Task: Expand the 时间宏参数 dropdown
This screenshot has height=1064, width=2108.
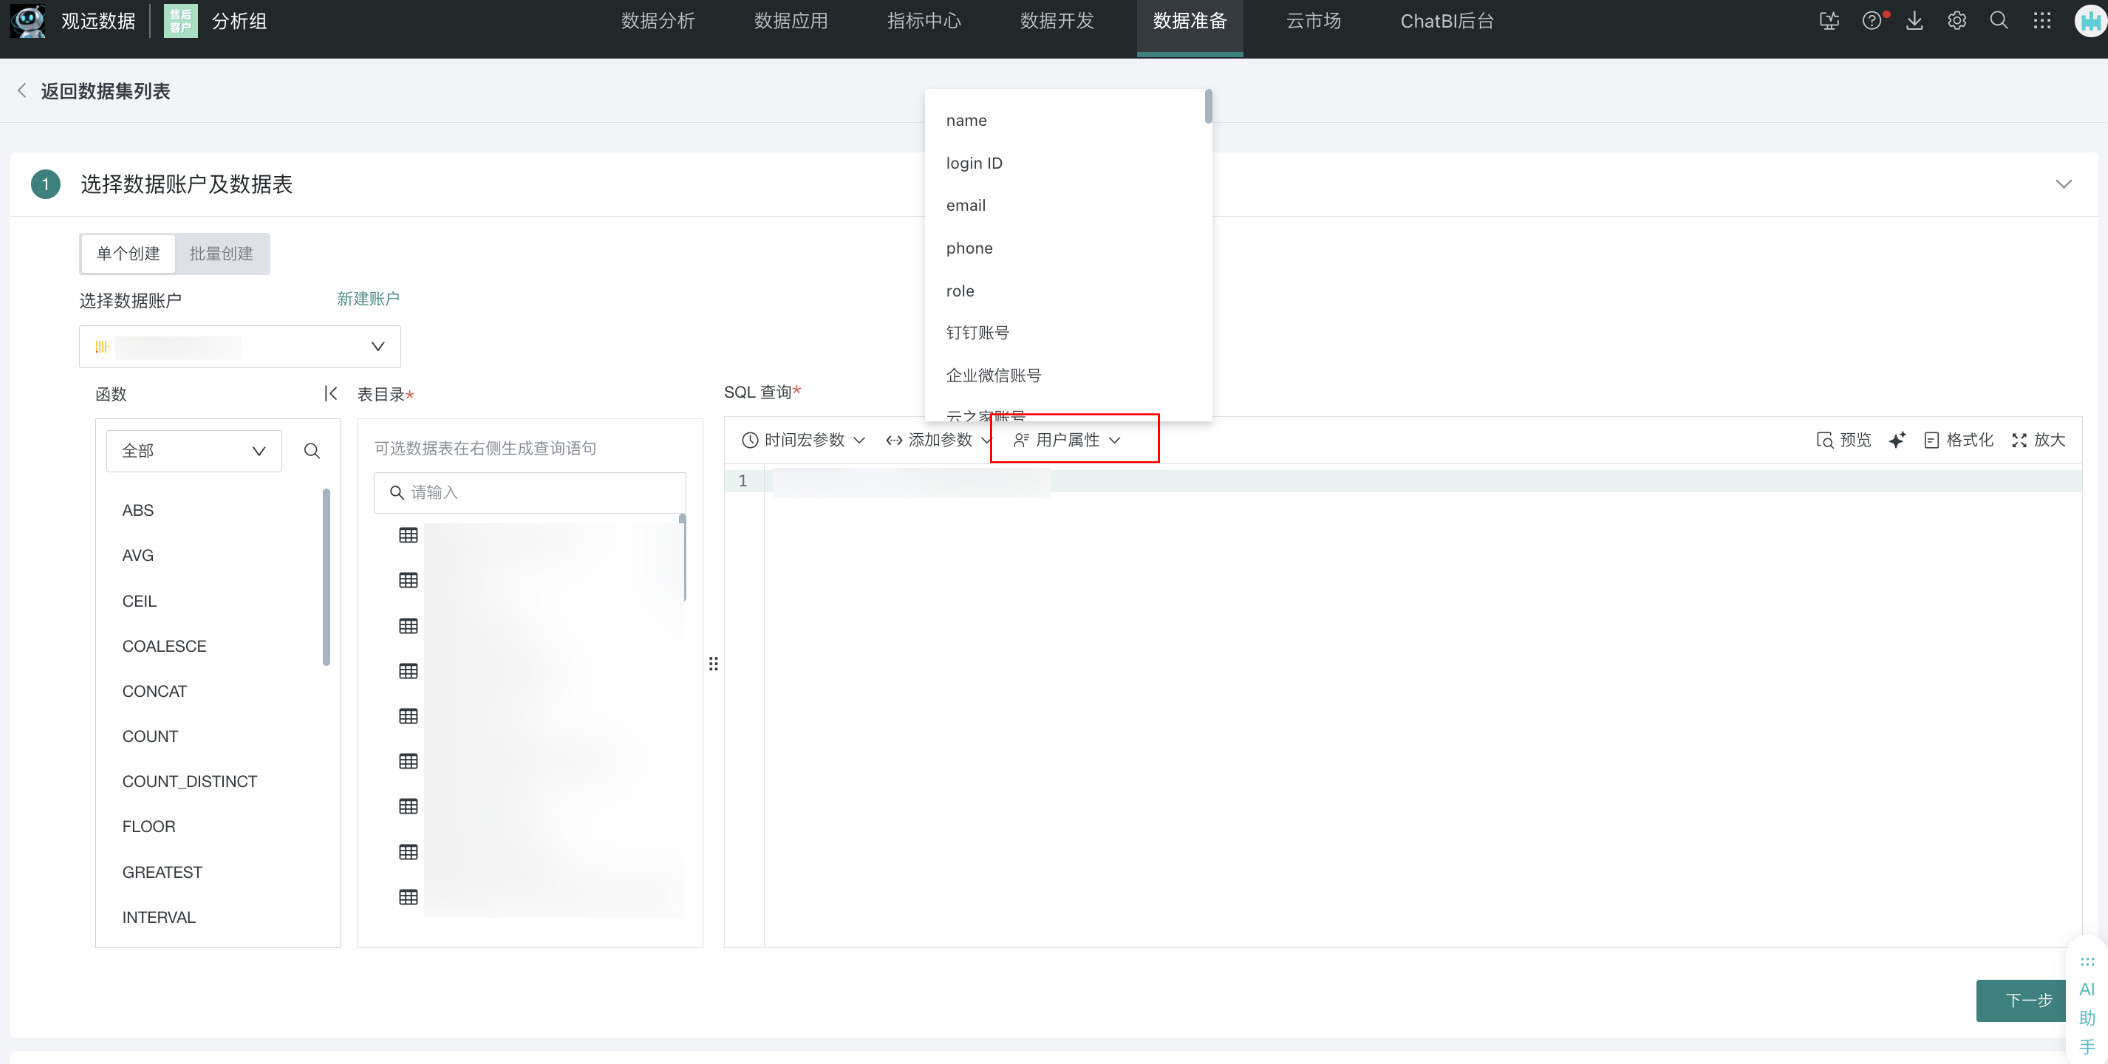Action: click(803, 440)
